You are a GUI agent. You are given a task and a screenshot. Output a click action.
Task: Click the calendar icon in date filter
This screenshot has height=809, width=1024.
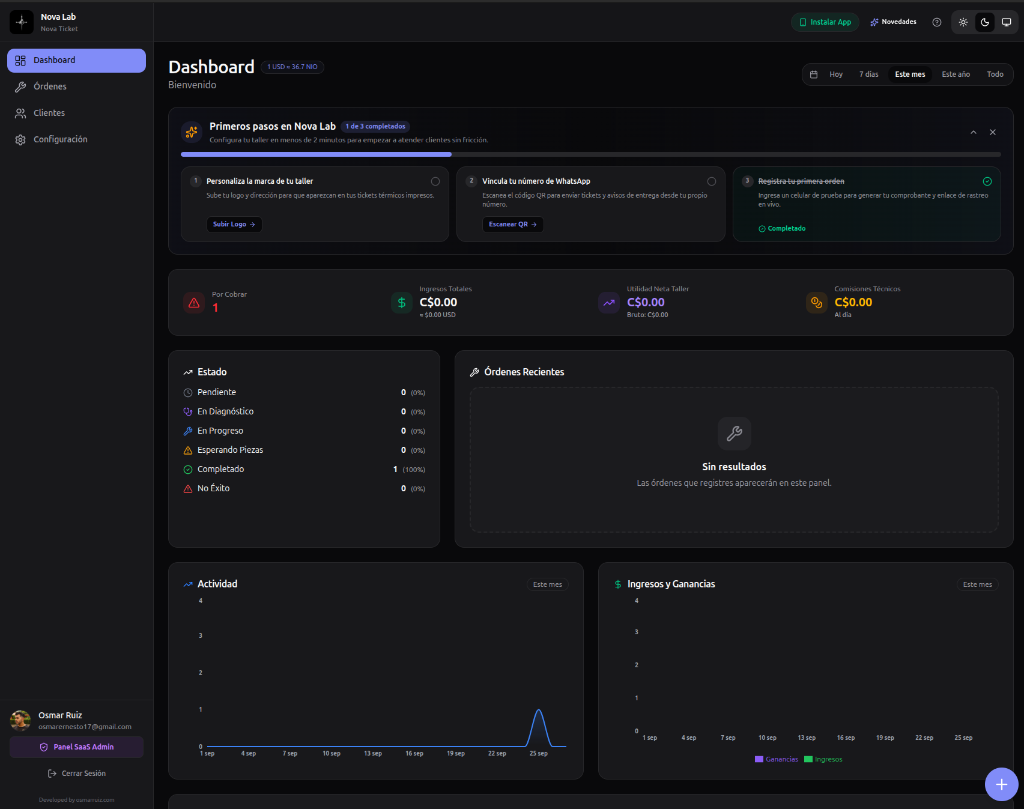coord(814,74)
